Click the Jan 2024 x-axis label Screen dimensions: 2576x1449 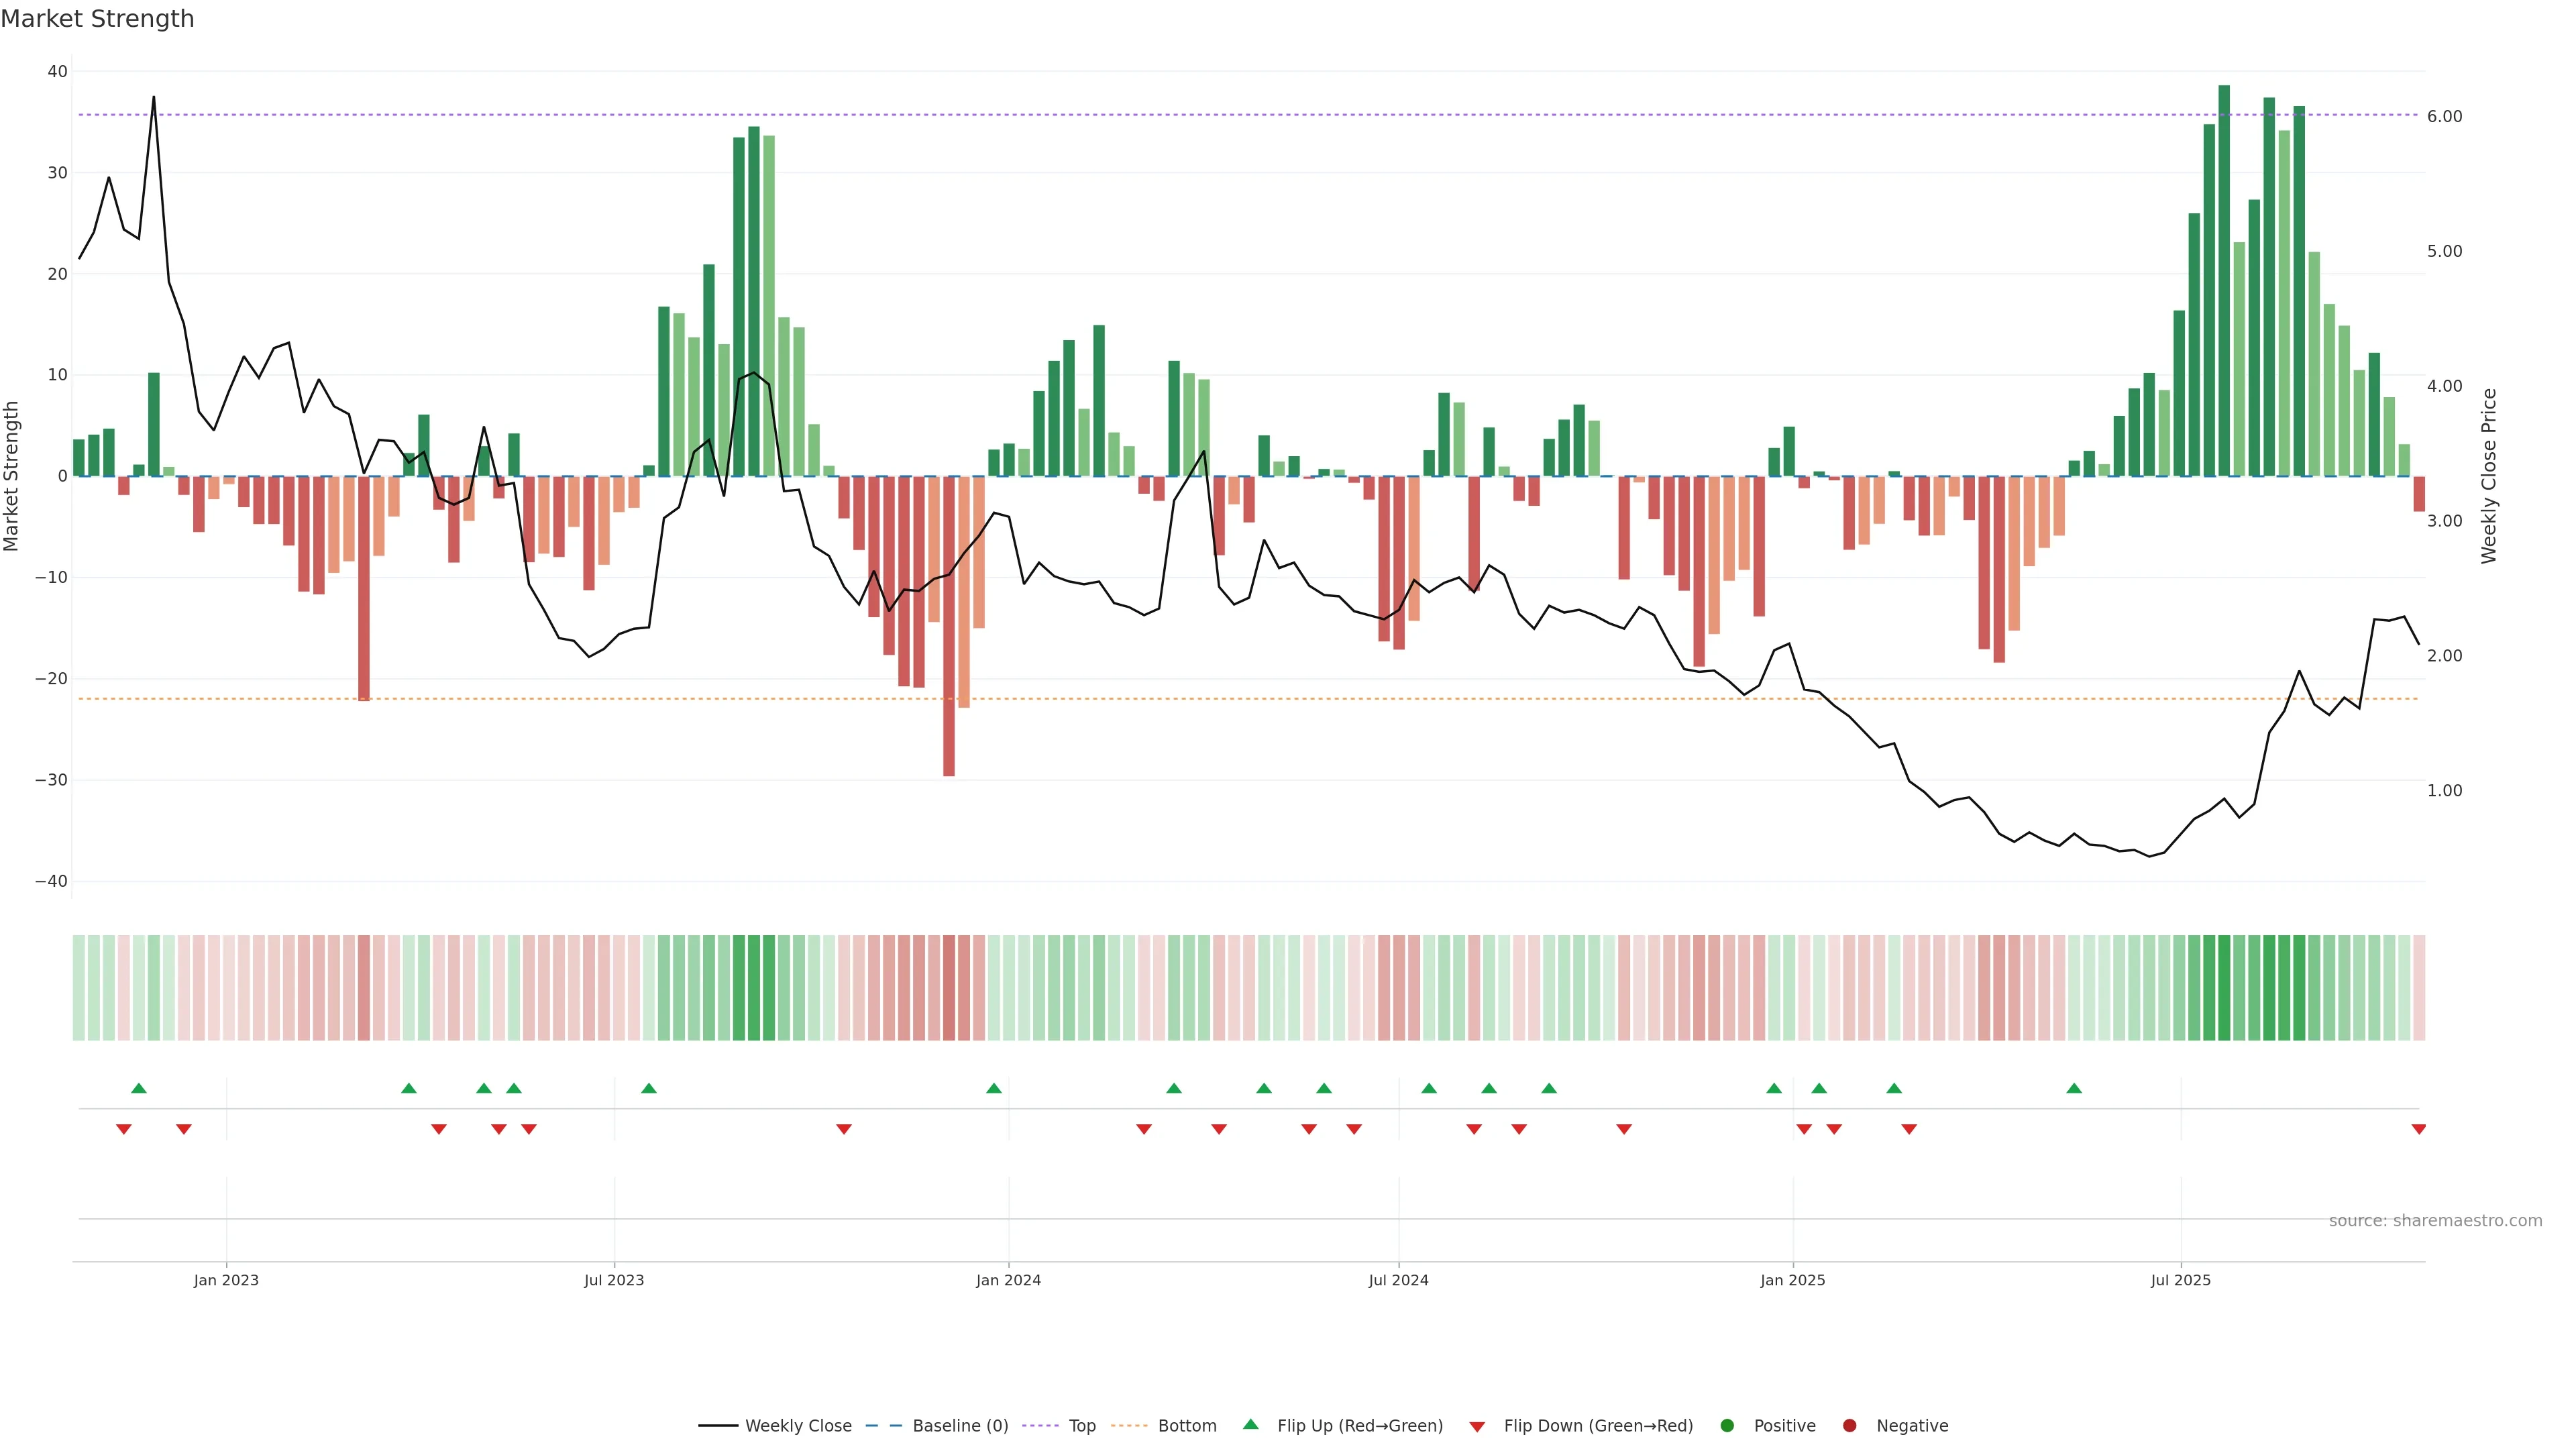pos(1008,1280)
